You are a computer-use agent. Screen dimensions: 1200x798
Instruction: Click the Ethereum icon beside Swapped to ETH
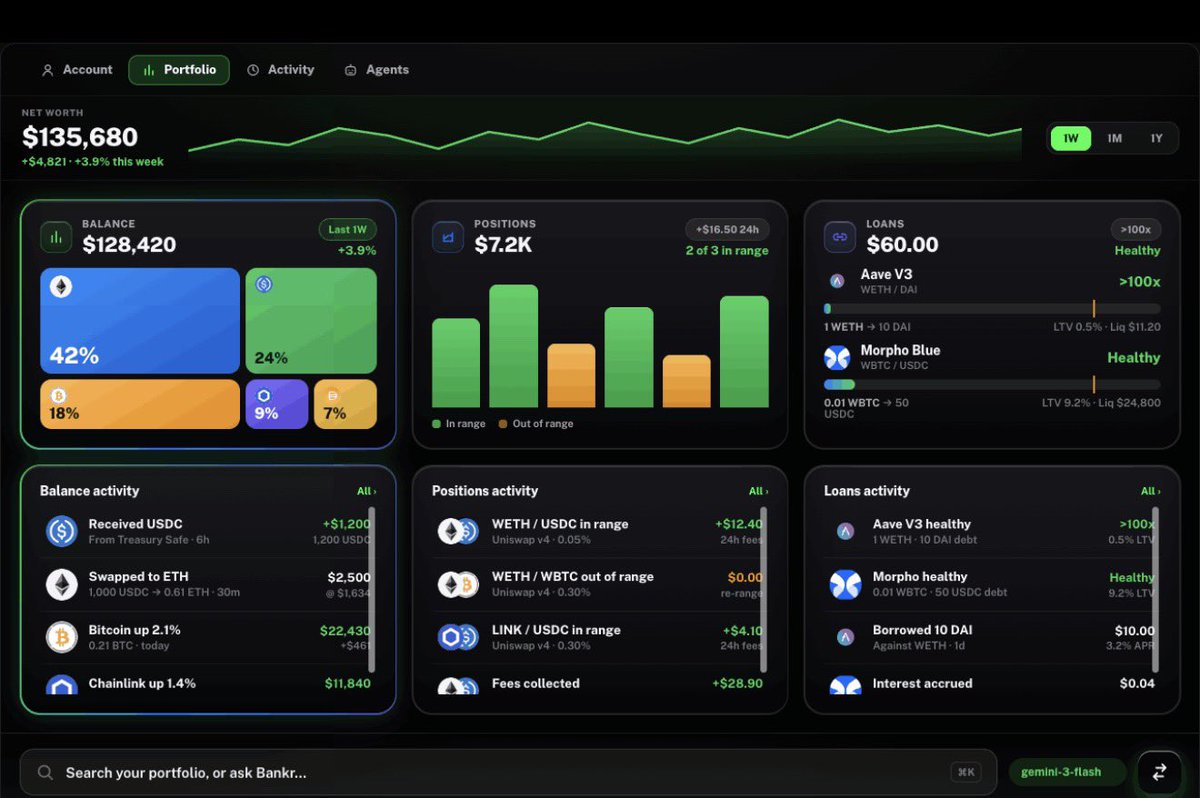click(x=61, y=584)
